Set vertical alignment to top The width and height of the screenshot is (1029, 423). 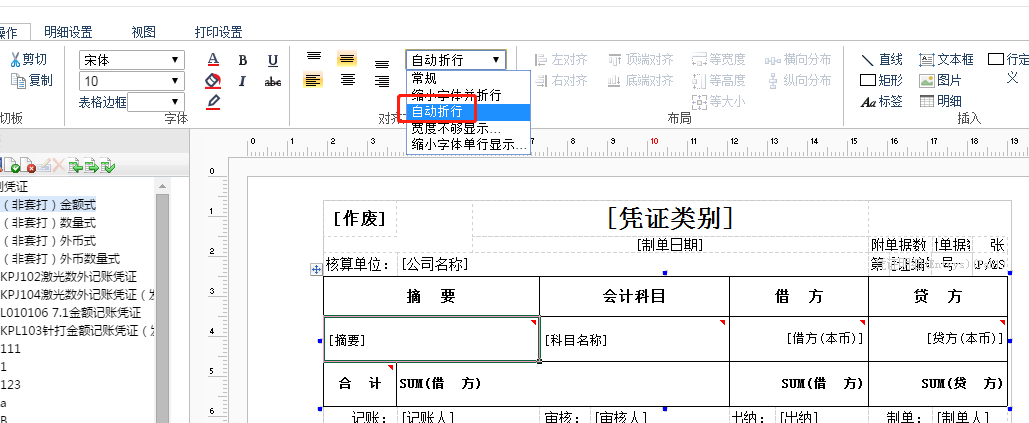pos(314,56)
